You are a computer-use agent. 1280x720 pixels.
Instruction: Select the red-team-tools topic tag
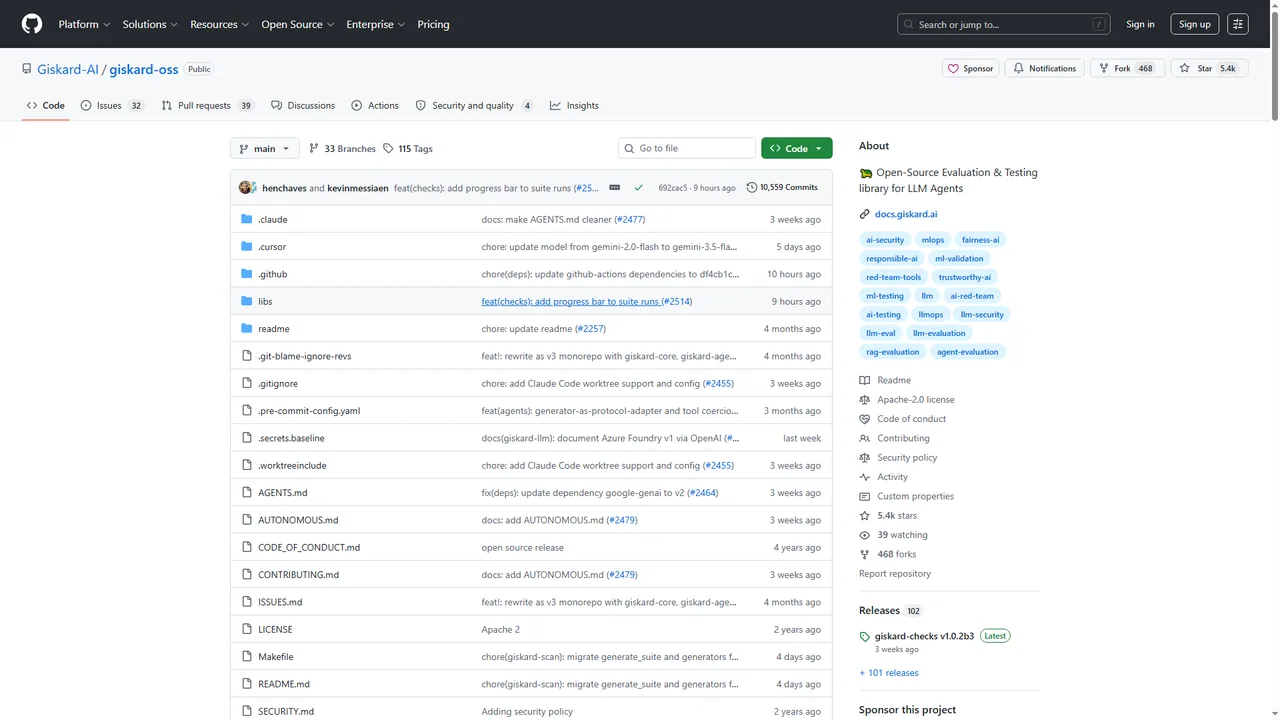pos(894,277)
